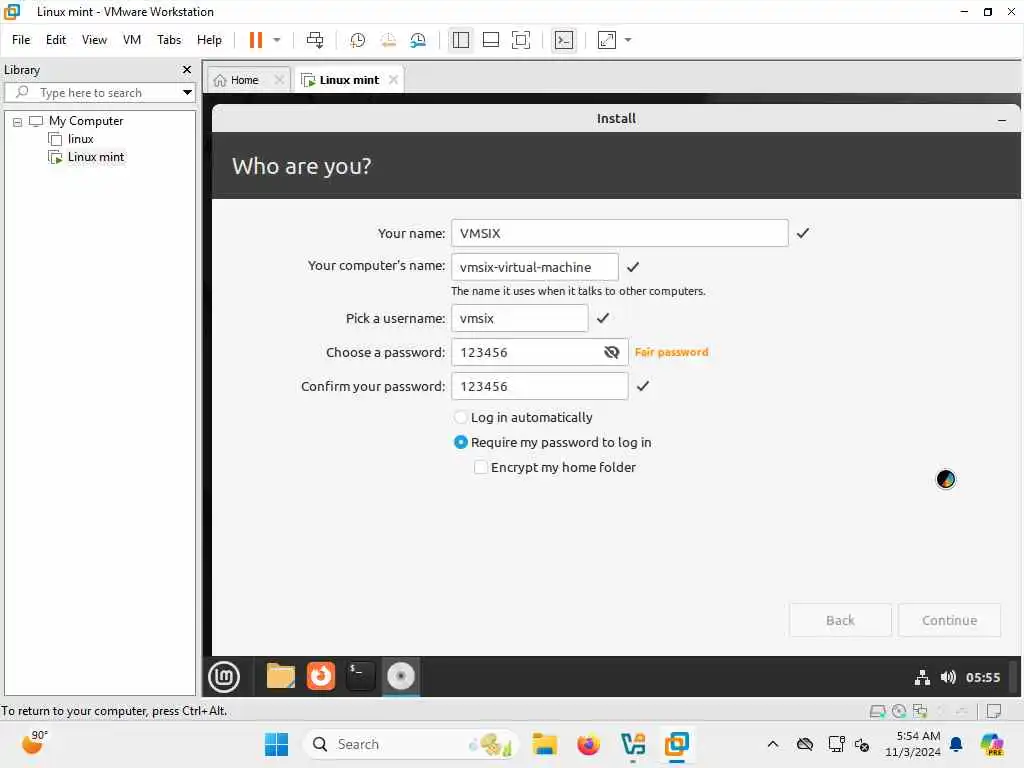Close the Library panel
This screenshot has height=768, width=1024.
click(x=187, y=69)
